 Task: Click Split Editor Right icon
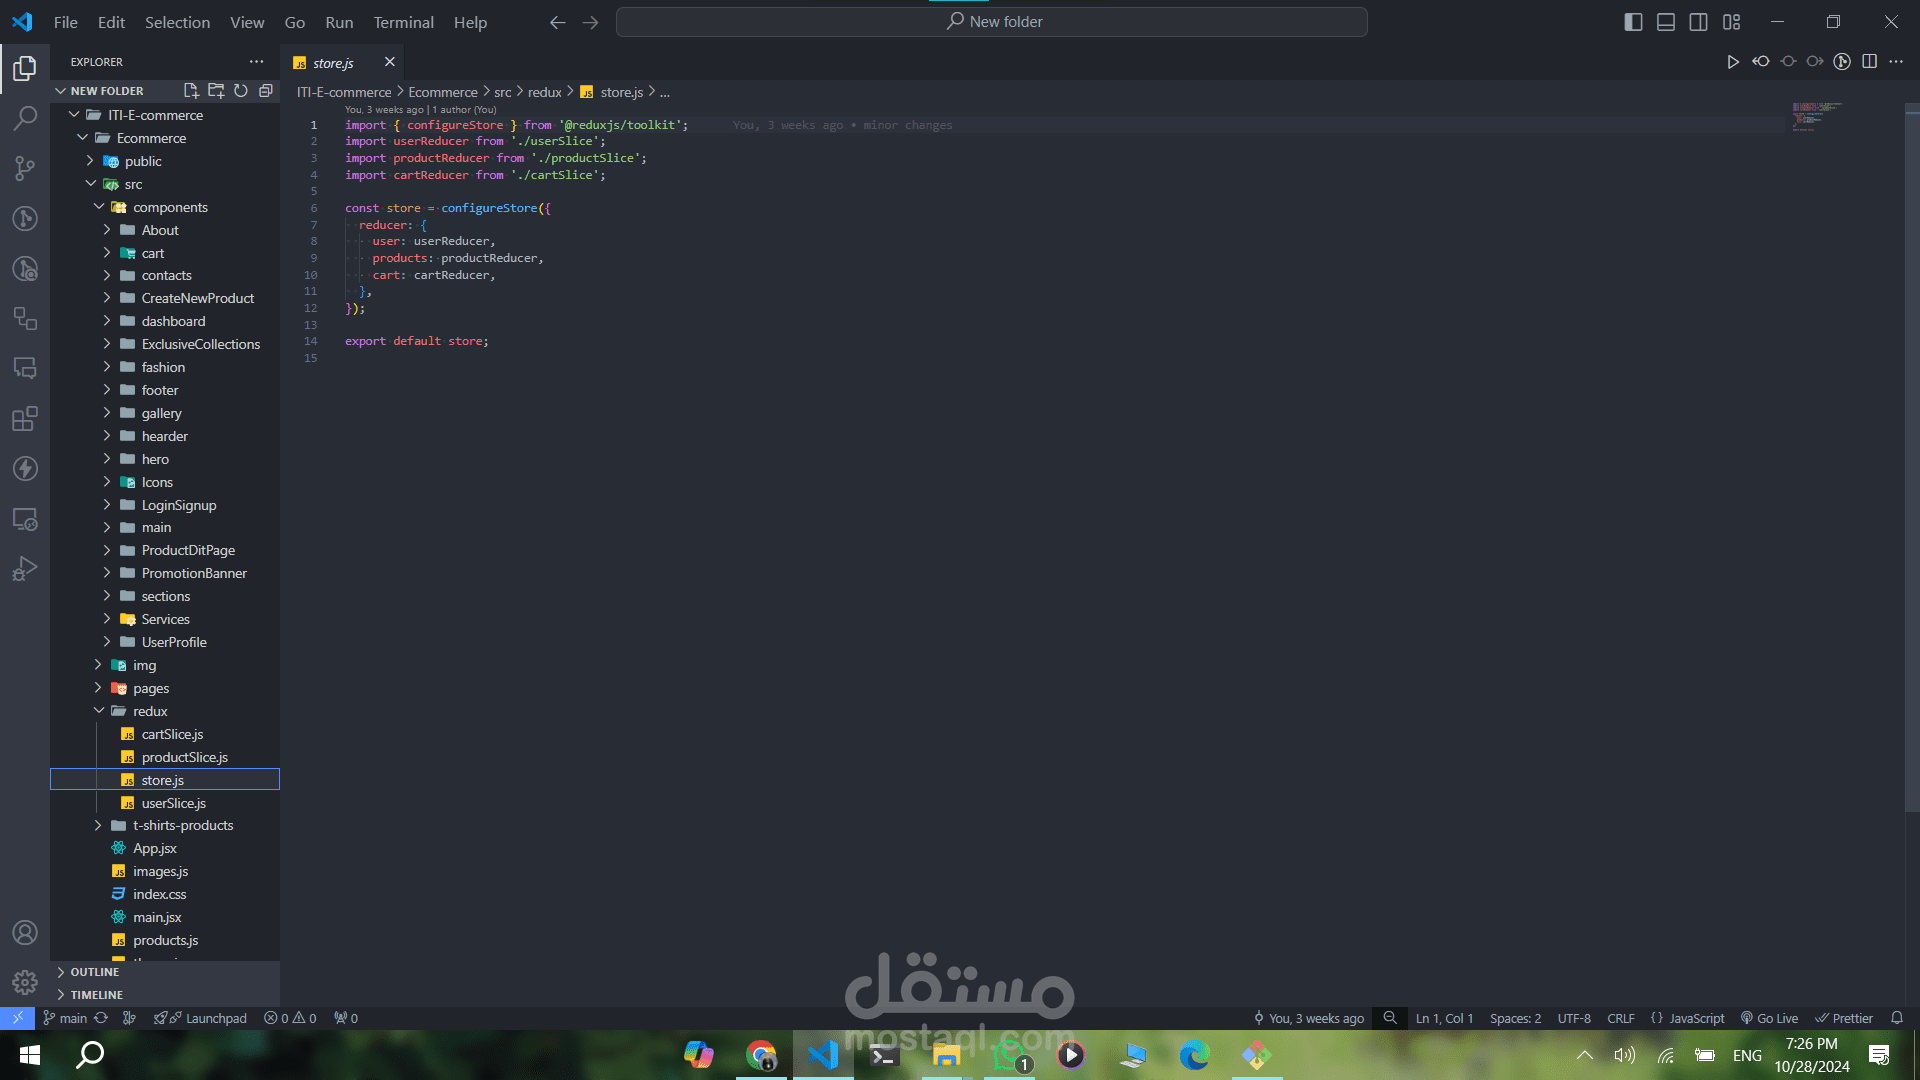point(1869,62)
